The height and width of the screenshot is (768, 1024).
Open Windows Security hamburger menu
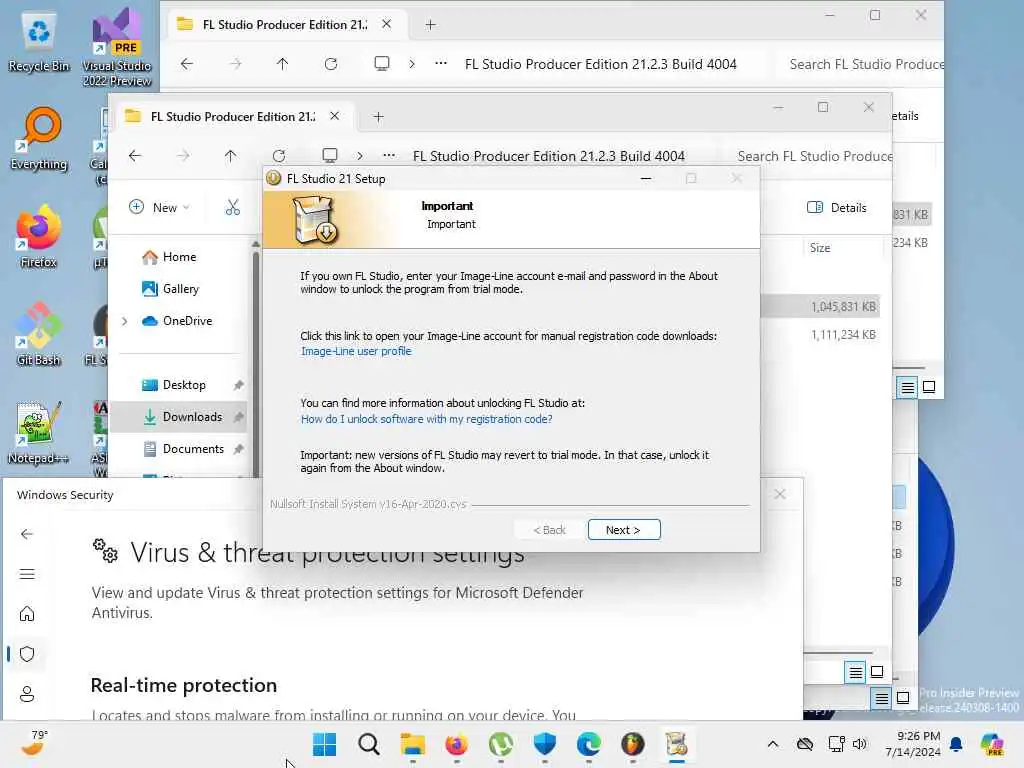(x=27, y=574)
